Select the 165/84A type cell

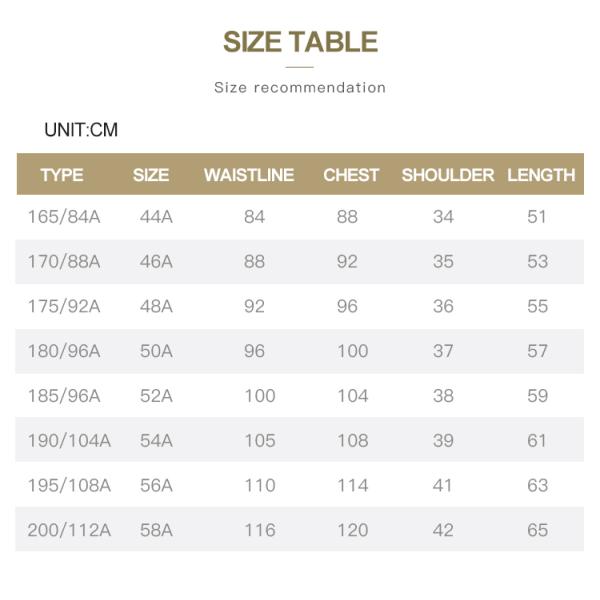tap(64, 217)
